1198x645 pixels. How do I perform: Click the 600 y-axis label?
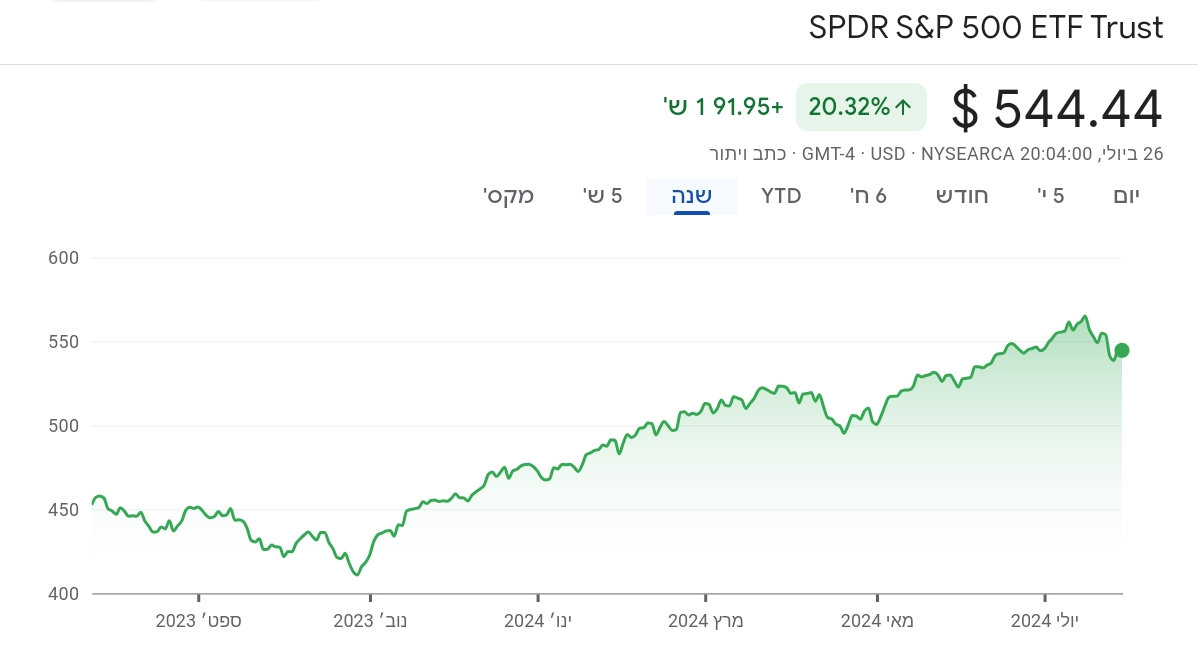tap(63, 258)
